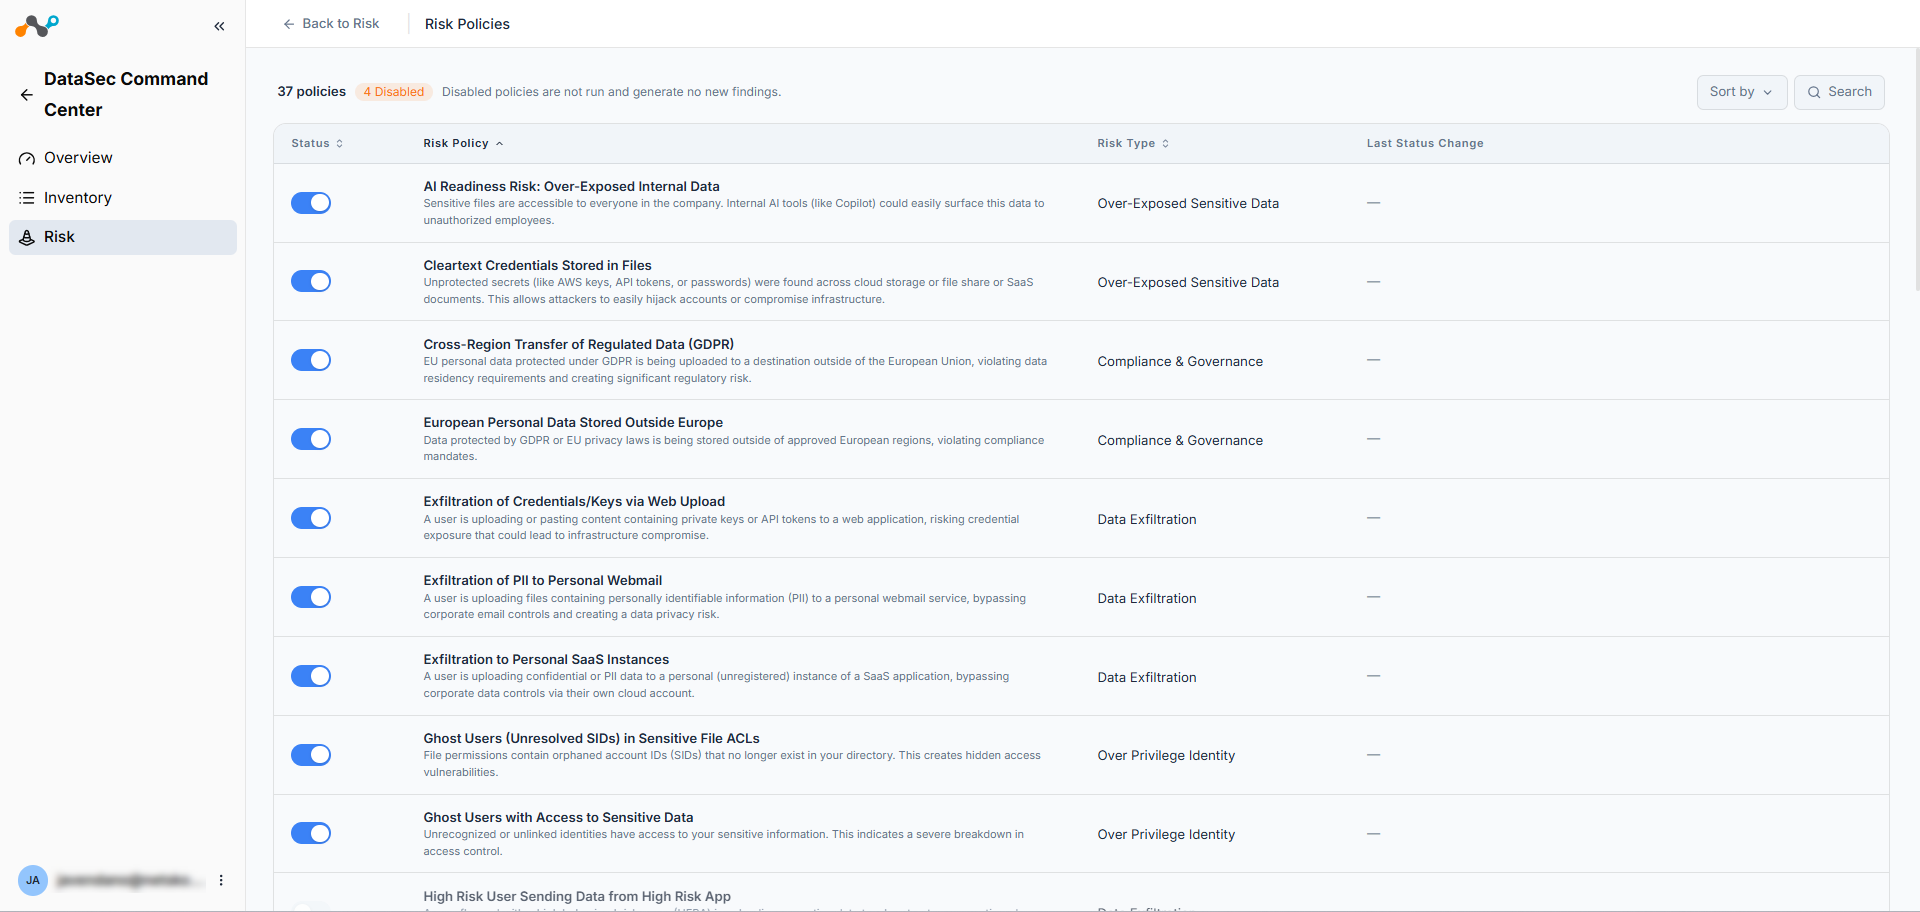Image resolution: width=1920 pixels, height=912 pixels.
Task: Toggle European Personal Data Stored Outside Europe
Action: pos(311,439)
